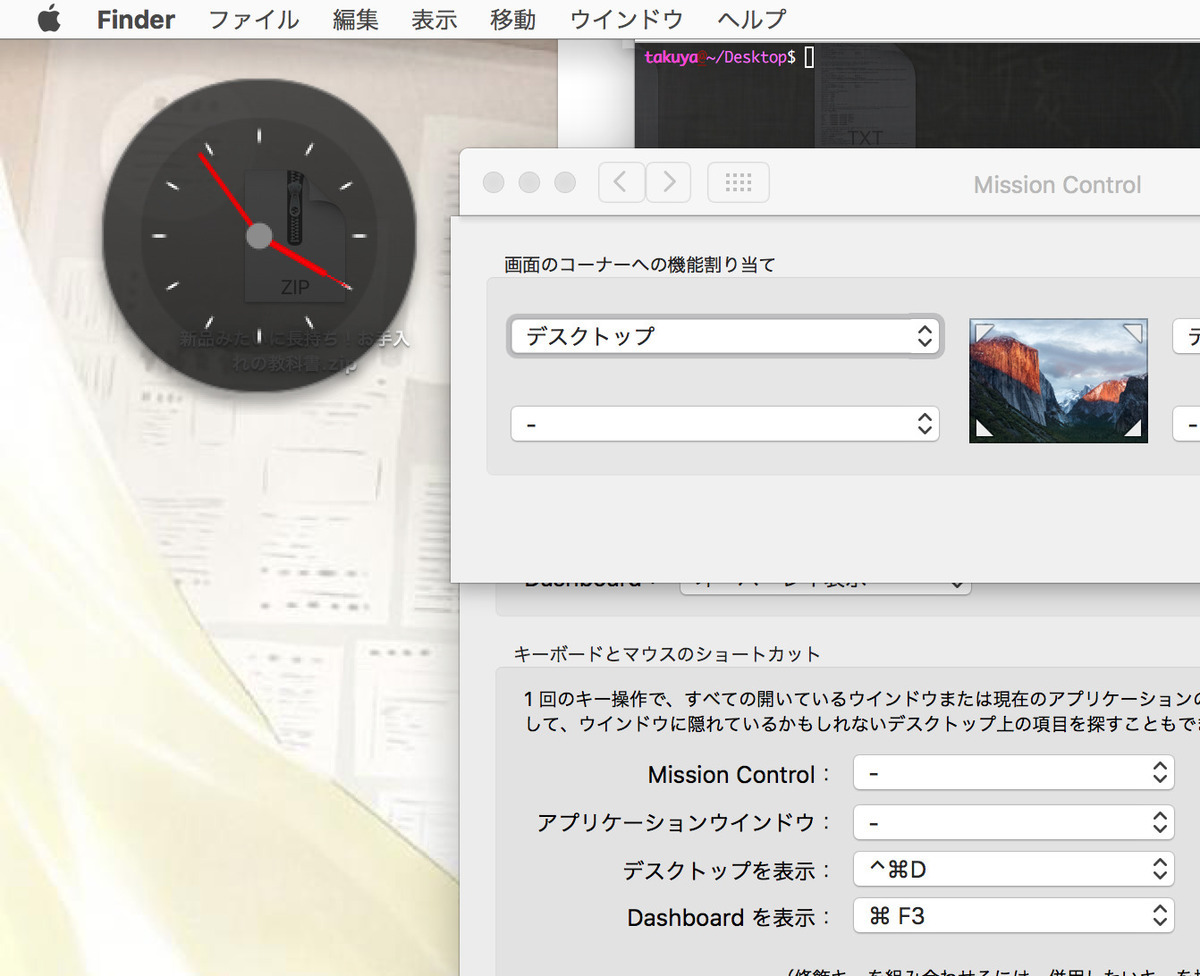Click the El Capitan screen preview thumbnail

tap(1058, 380)
